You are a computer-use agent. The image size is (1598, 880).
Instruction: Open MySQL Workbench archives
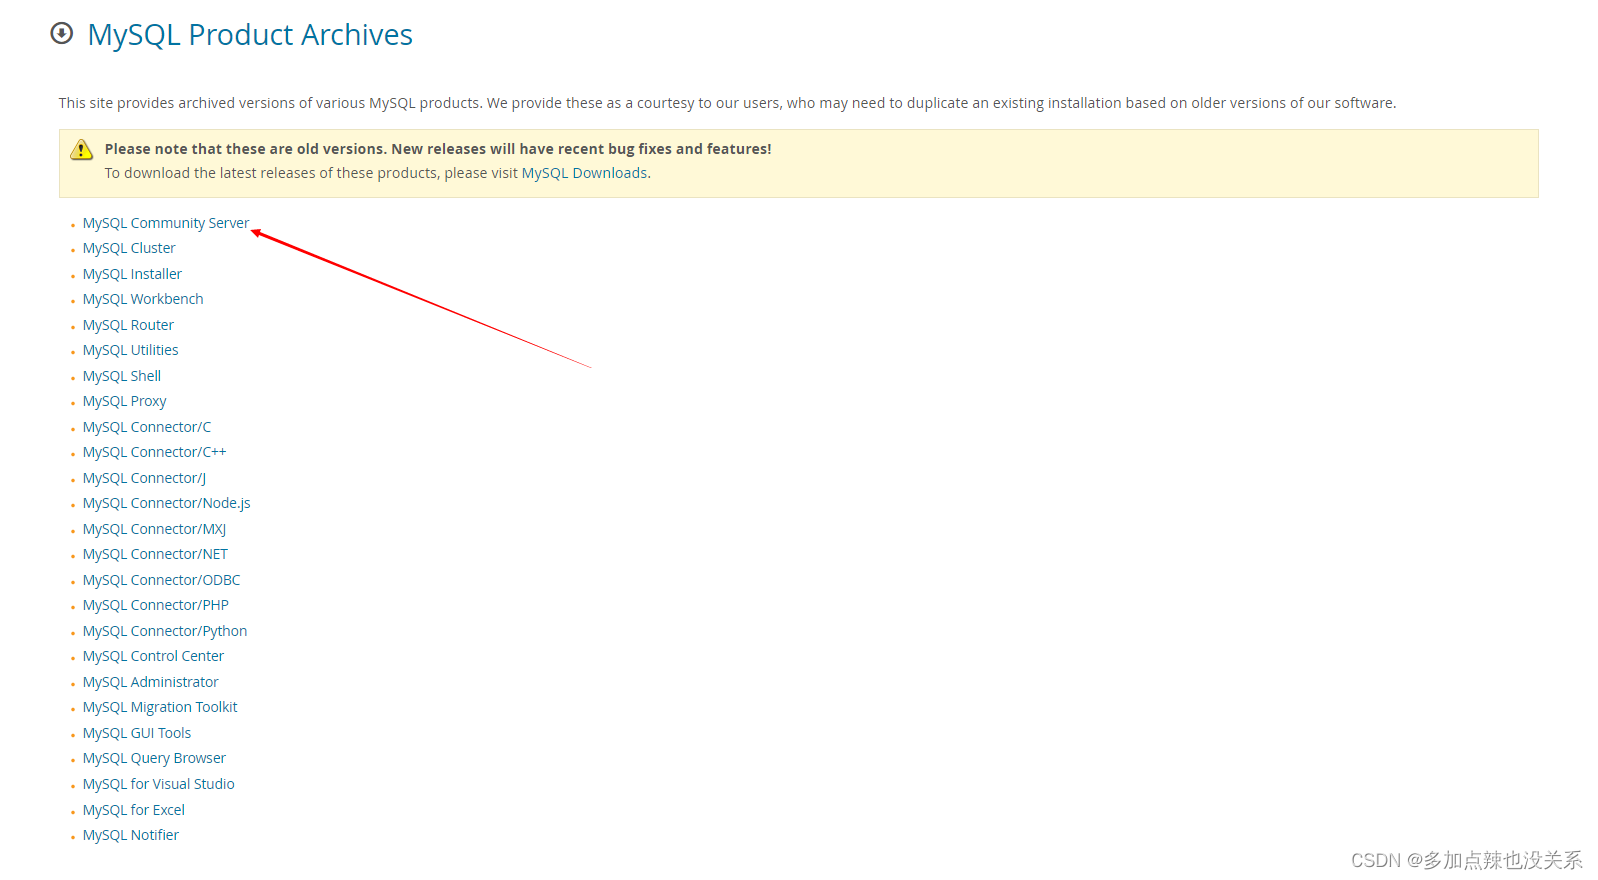[143, 299]
